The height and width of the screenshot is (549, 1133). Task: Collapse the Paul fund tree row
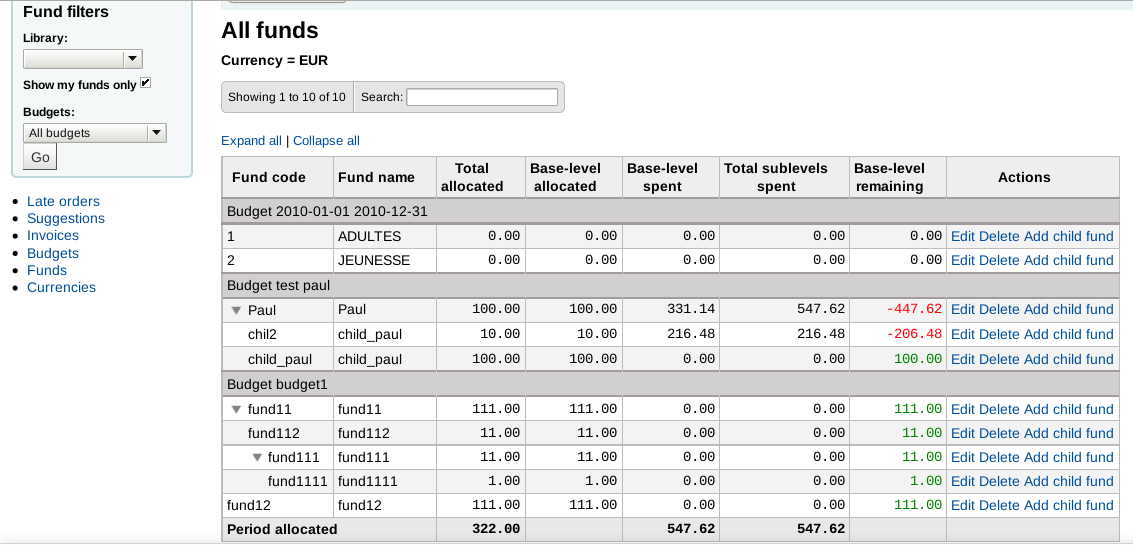(237, 310)
